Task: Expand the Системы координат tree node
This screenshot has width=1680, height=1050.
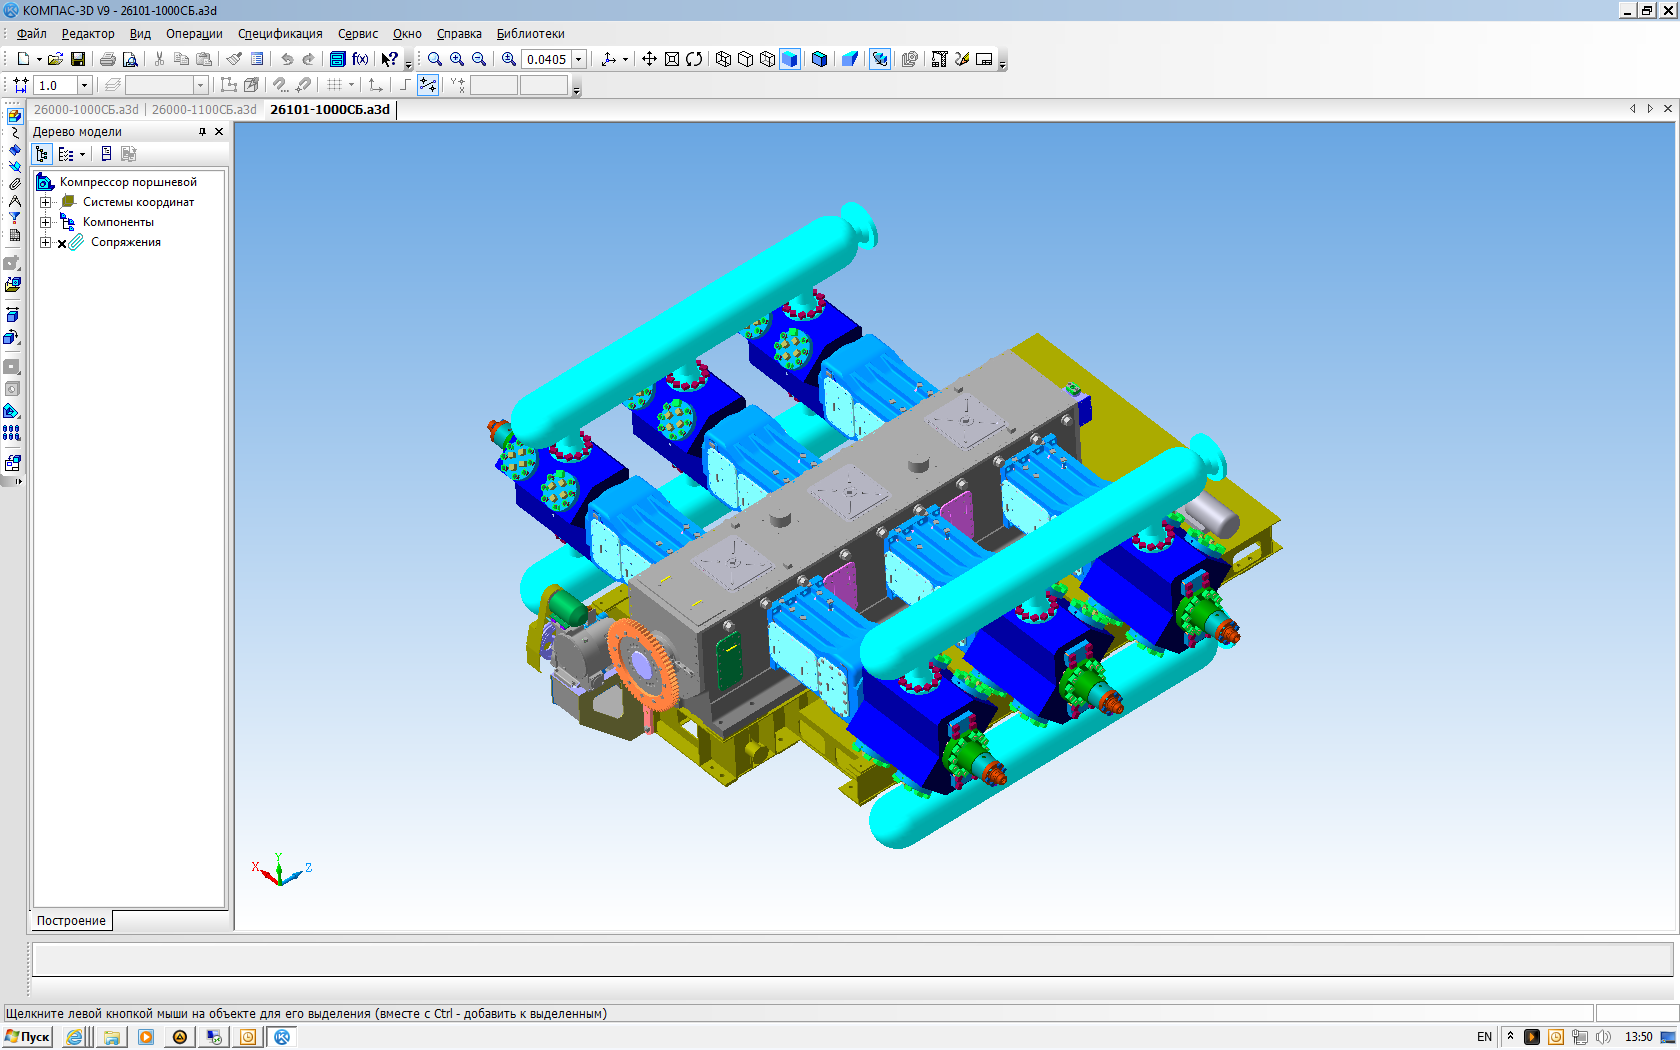Action: point(45,202)
